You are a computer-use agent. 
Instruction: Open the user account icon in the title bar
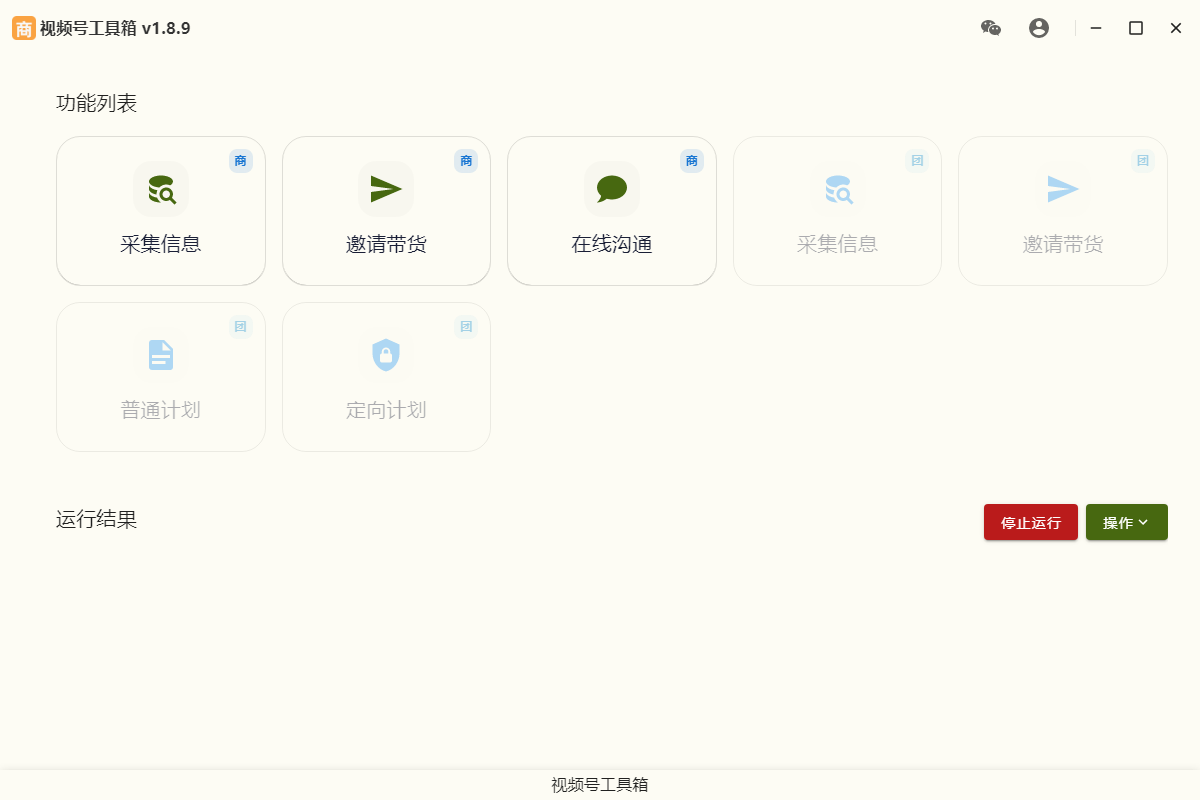point(1039,28)
